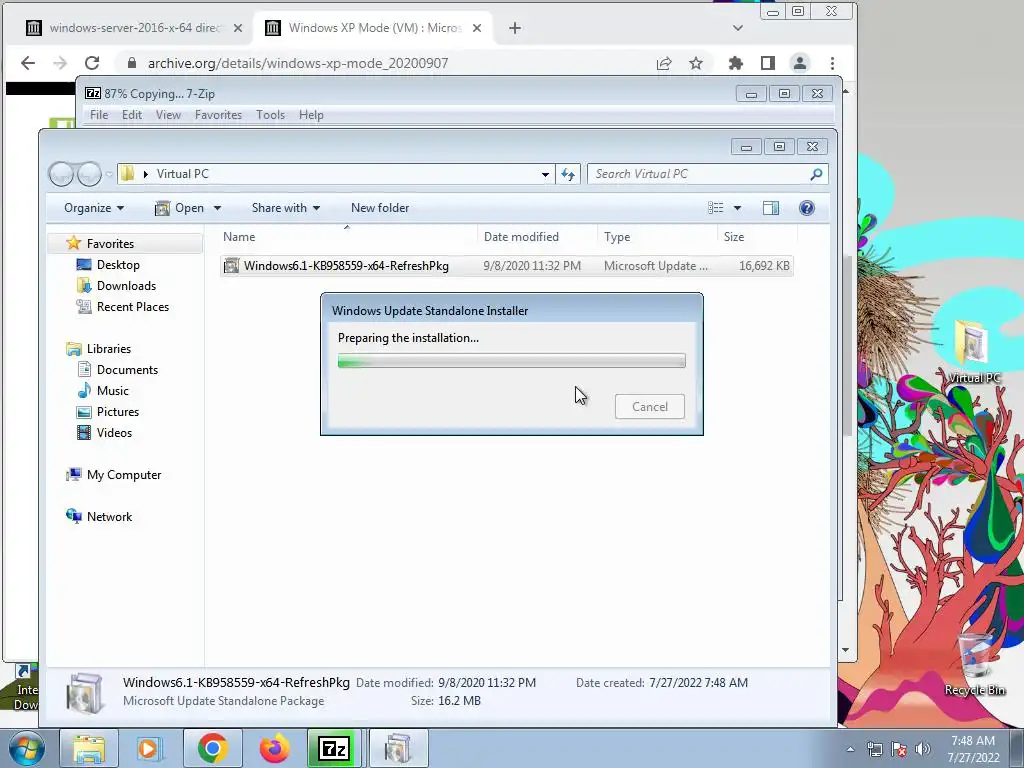Switch to 7-Zip taskbar button

(x=334, y=748)
